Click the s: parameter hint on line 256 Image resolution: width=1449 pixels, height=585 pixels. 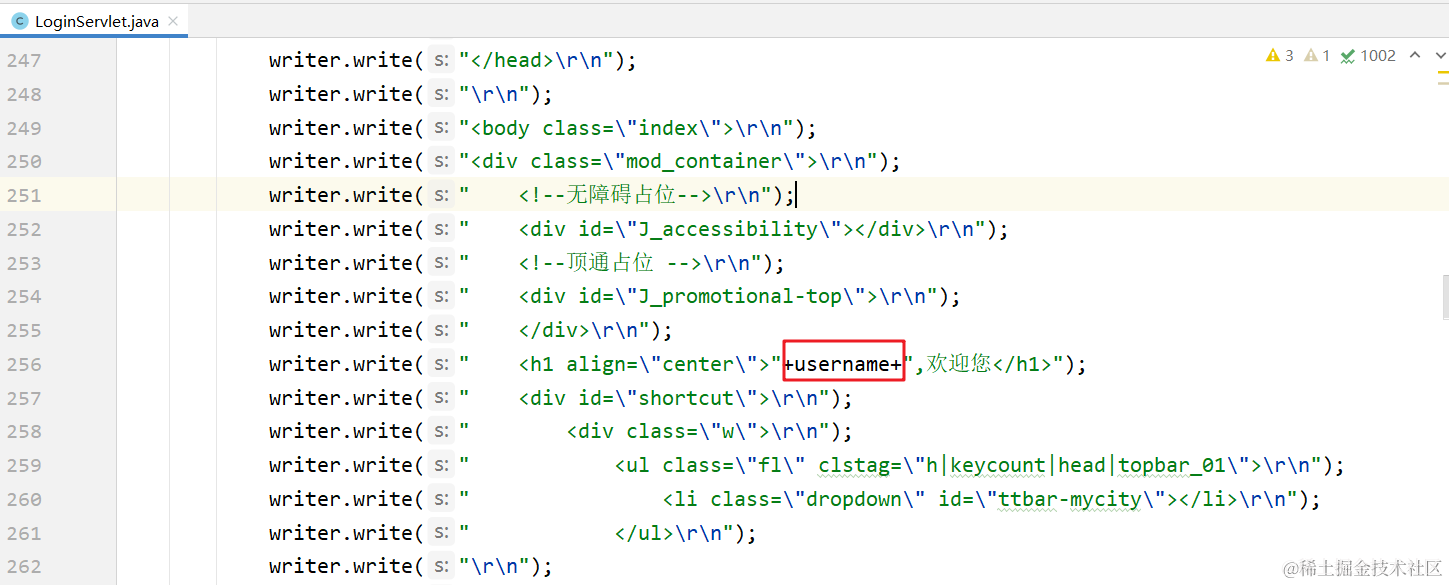(440, 365)
